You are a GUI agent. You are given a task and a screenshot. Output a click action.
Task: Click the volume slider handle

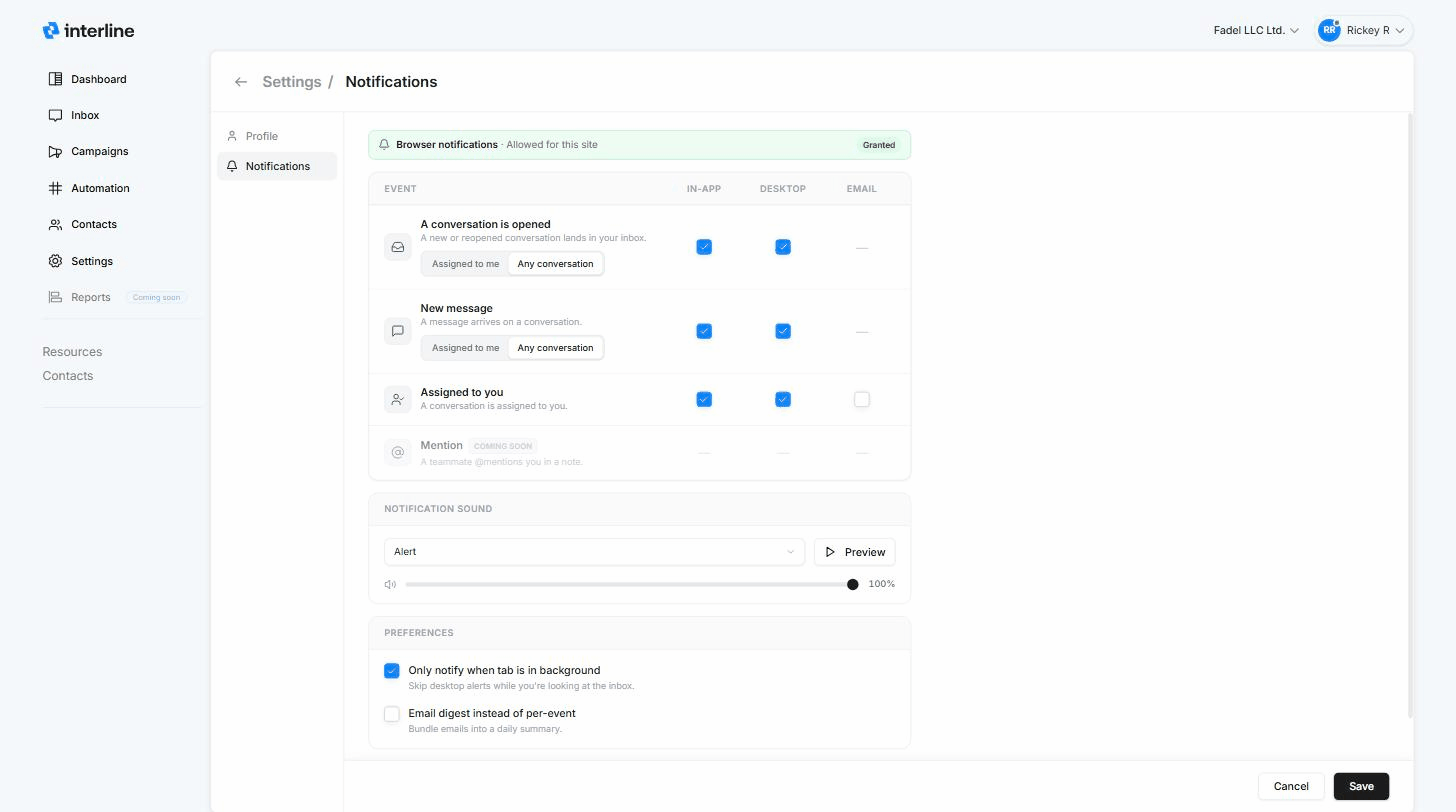tap(853, 585)
